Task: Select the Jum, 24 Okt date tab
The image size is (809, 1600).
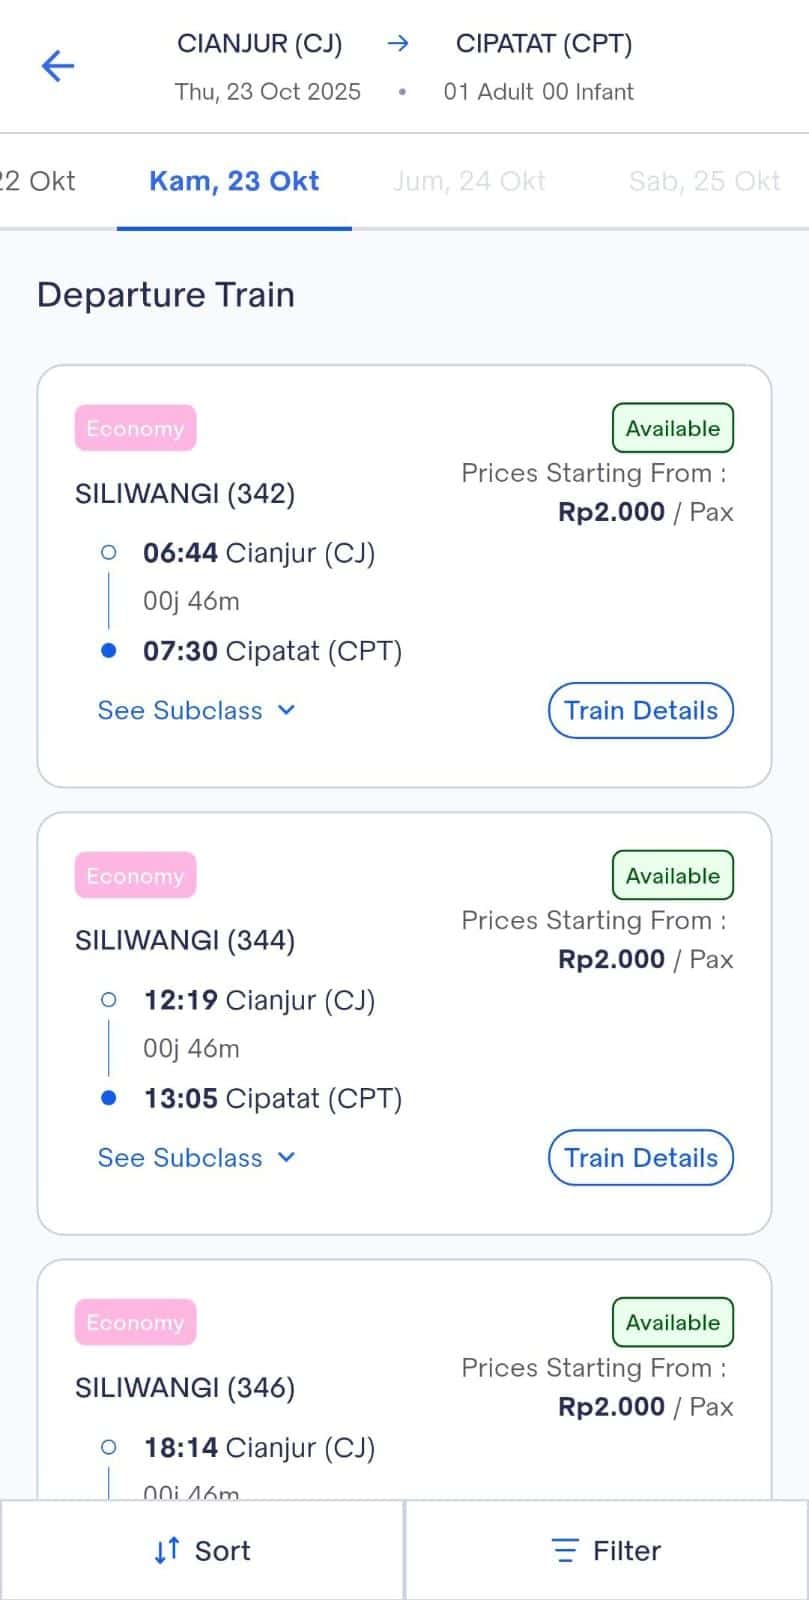Action: pos(469,181)
